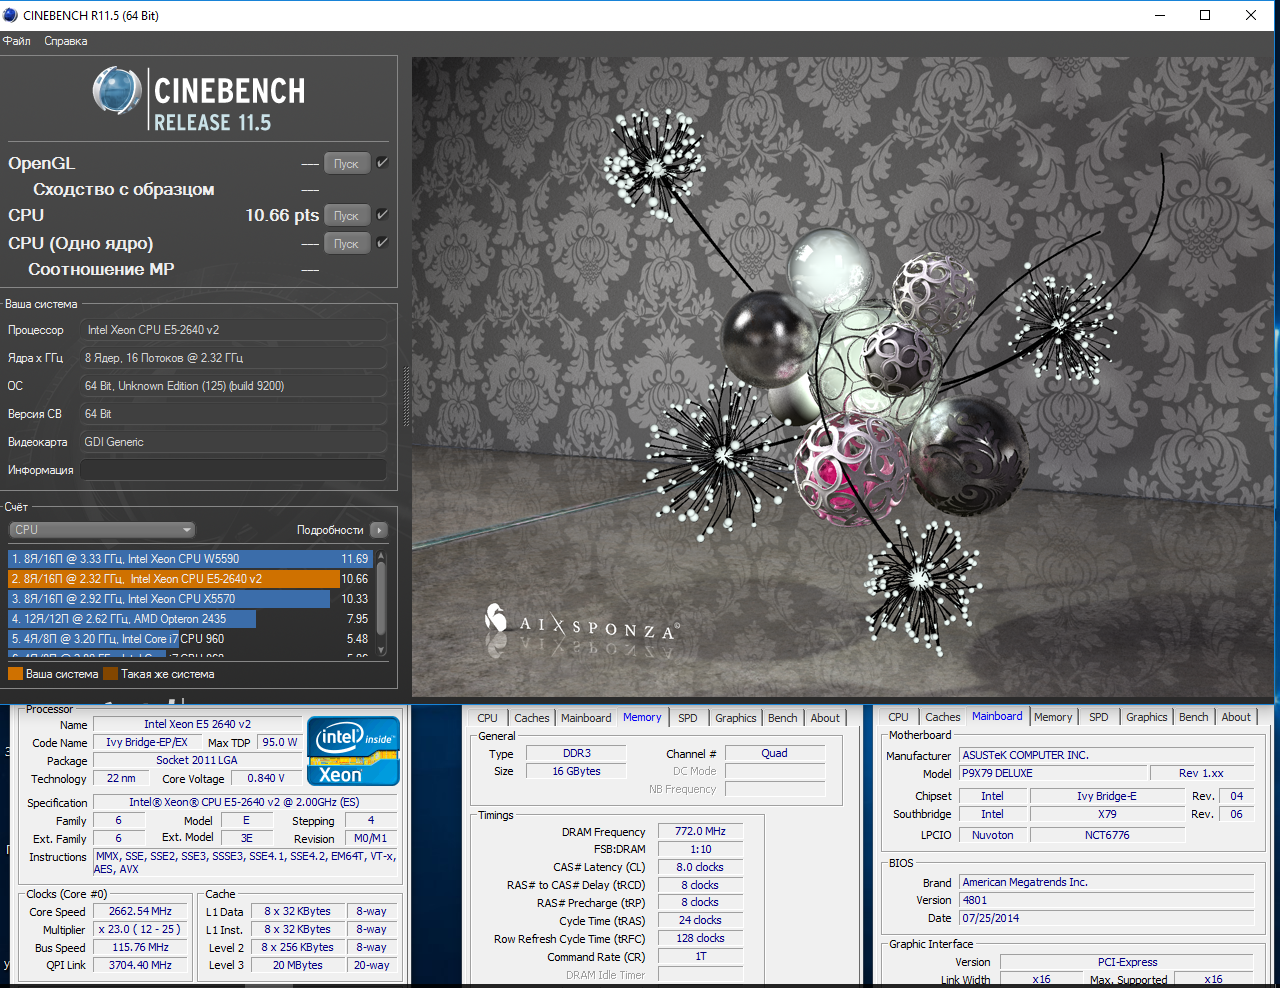Click the 10.66 pts CPU score
The height and width of the screenshot is (988, 1280).
[x=282, y=216]
